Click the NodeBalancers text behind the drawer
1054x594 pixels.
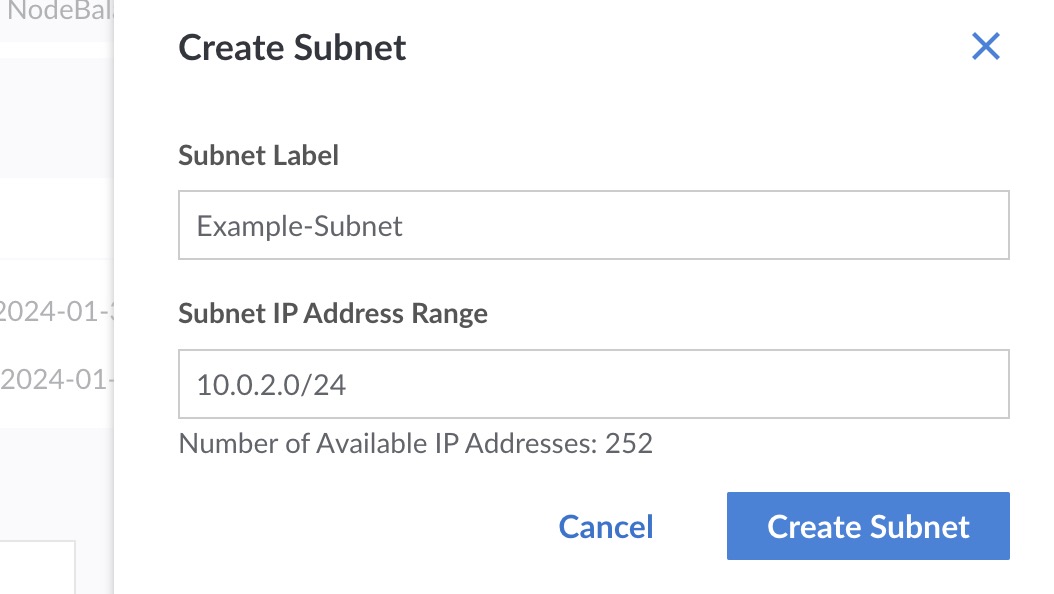coord(60,13)
